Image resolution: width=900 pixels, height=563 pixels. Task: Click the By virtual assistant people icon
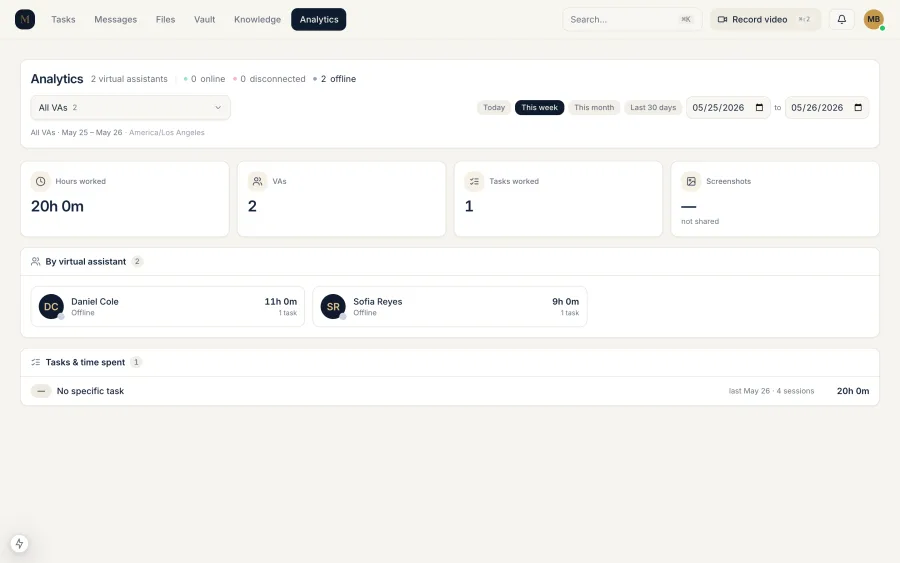click(36, 261)
